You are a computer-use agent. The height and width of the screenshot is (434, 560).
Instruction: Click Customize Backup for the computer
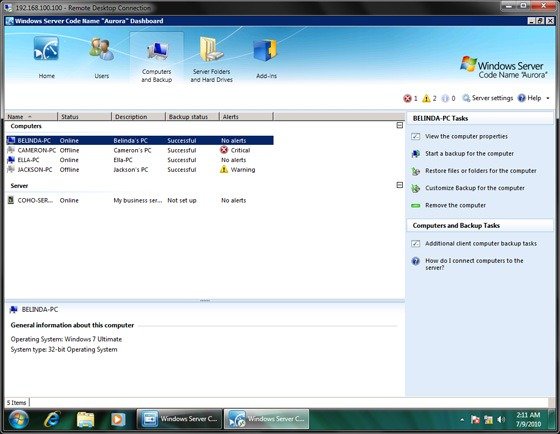475,188
